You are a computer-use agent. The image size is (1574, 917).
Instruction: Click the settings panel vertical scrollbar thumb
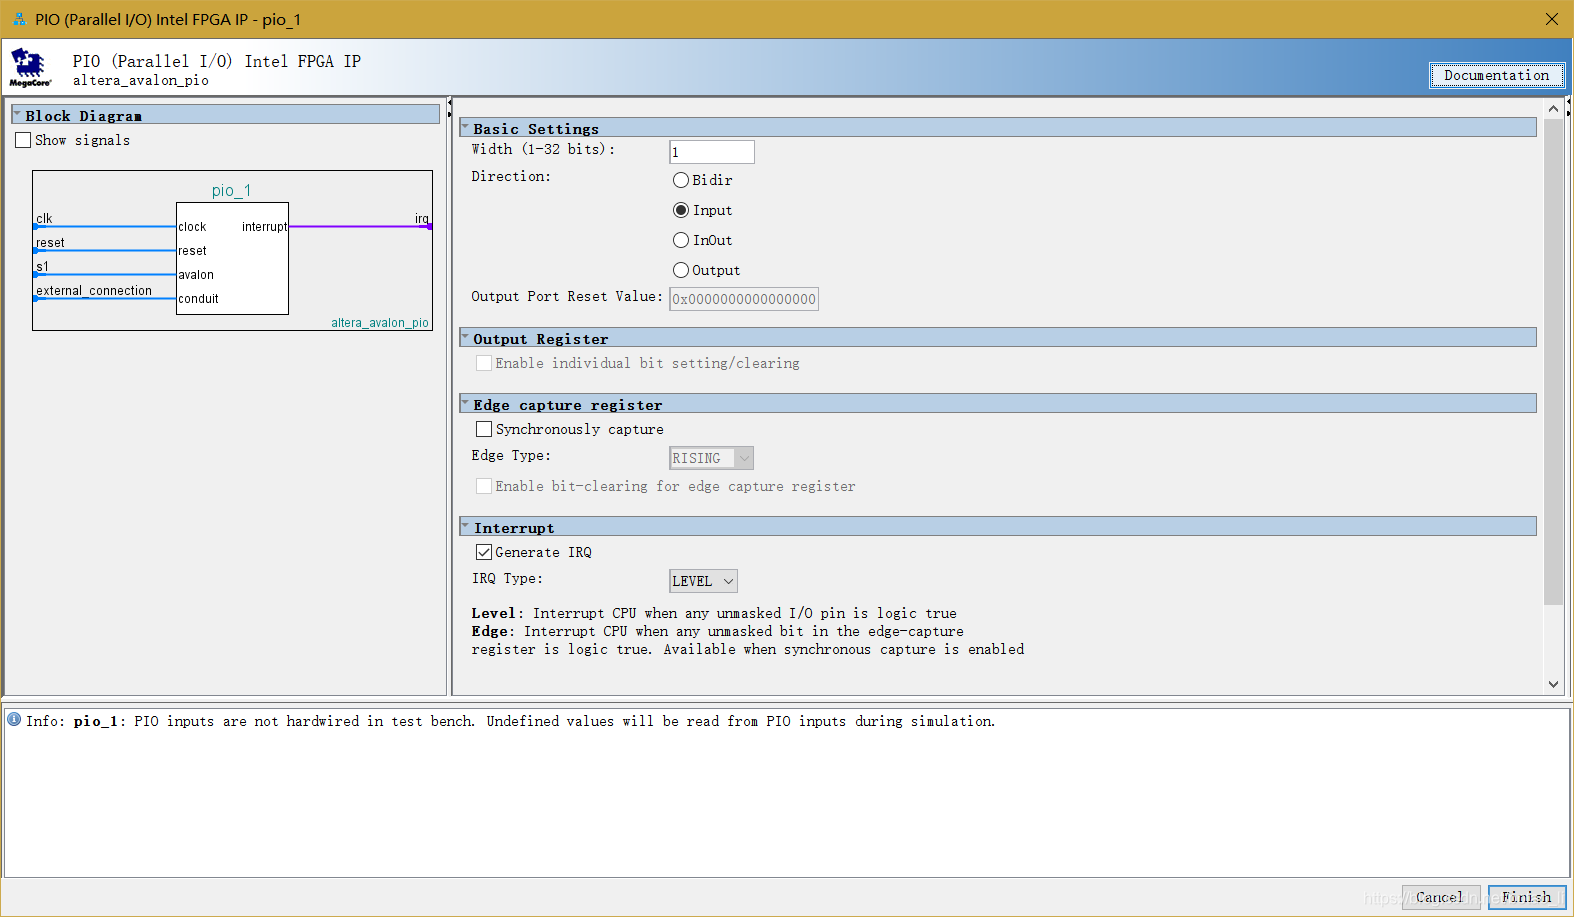[x=1553, y=362]
